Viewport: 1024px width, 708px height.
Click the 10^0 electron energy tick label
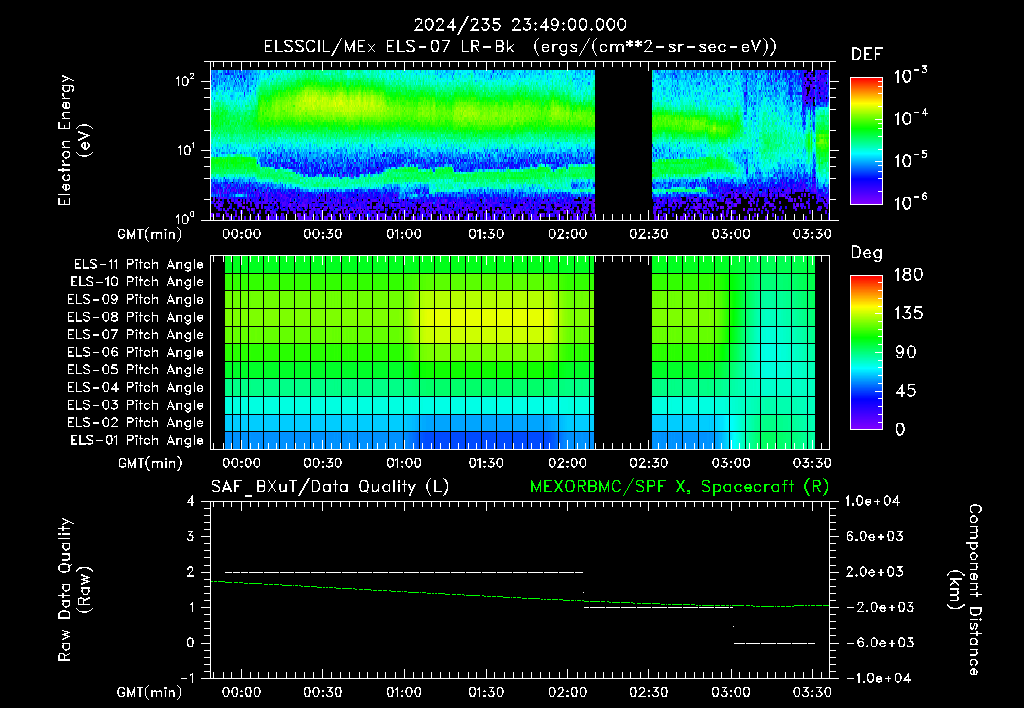pos(185,217)
